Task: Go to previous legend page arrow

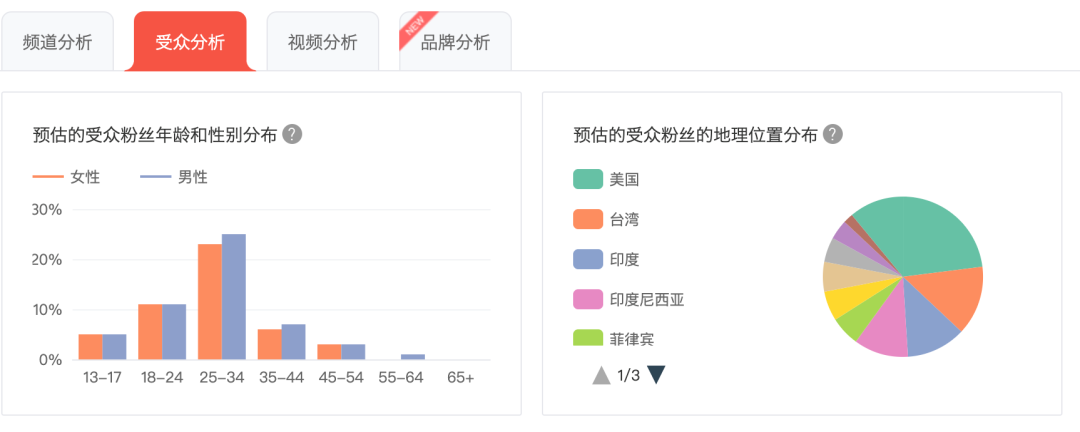Action: 601,376
